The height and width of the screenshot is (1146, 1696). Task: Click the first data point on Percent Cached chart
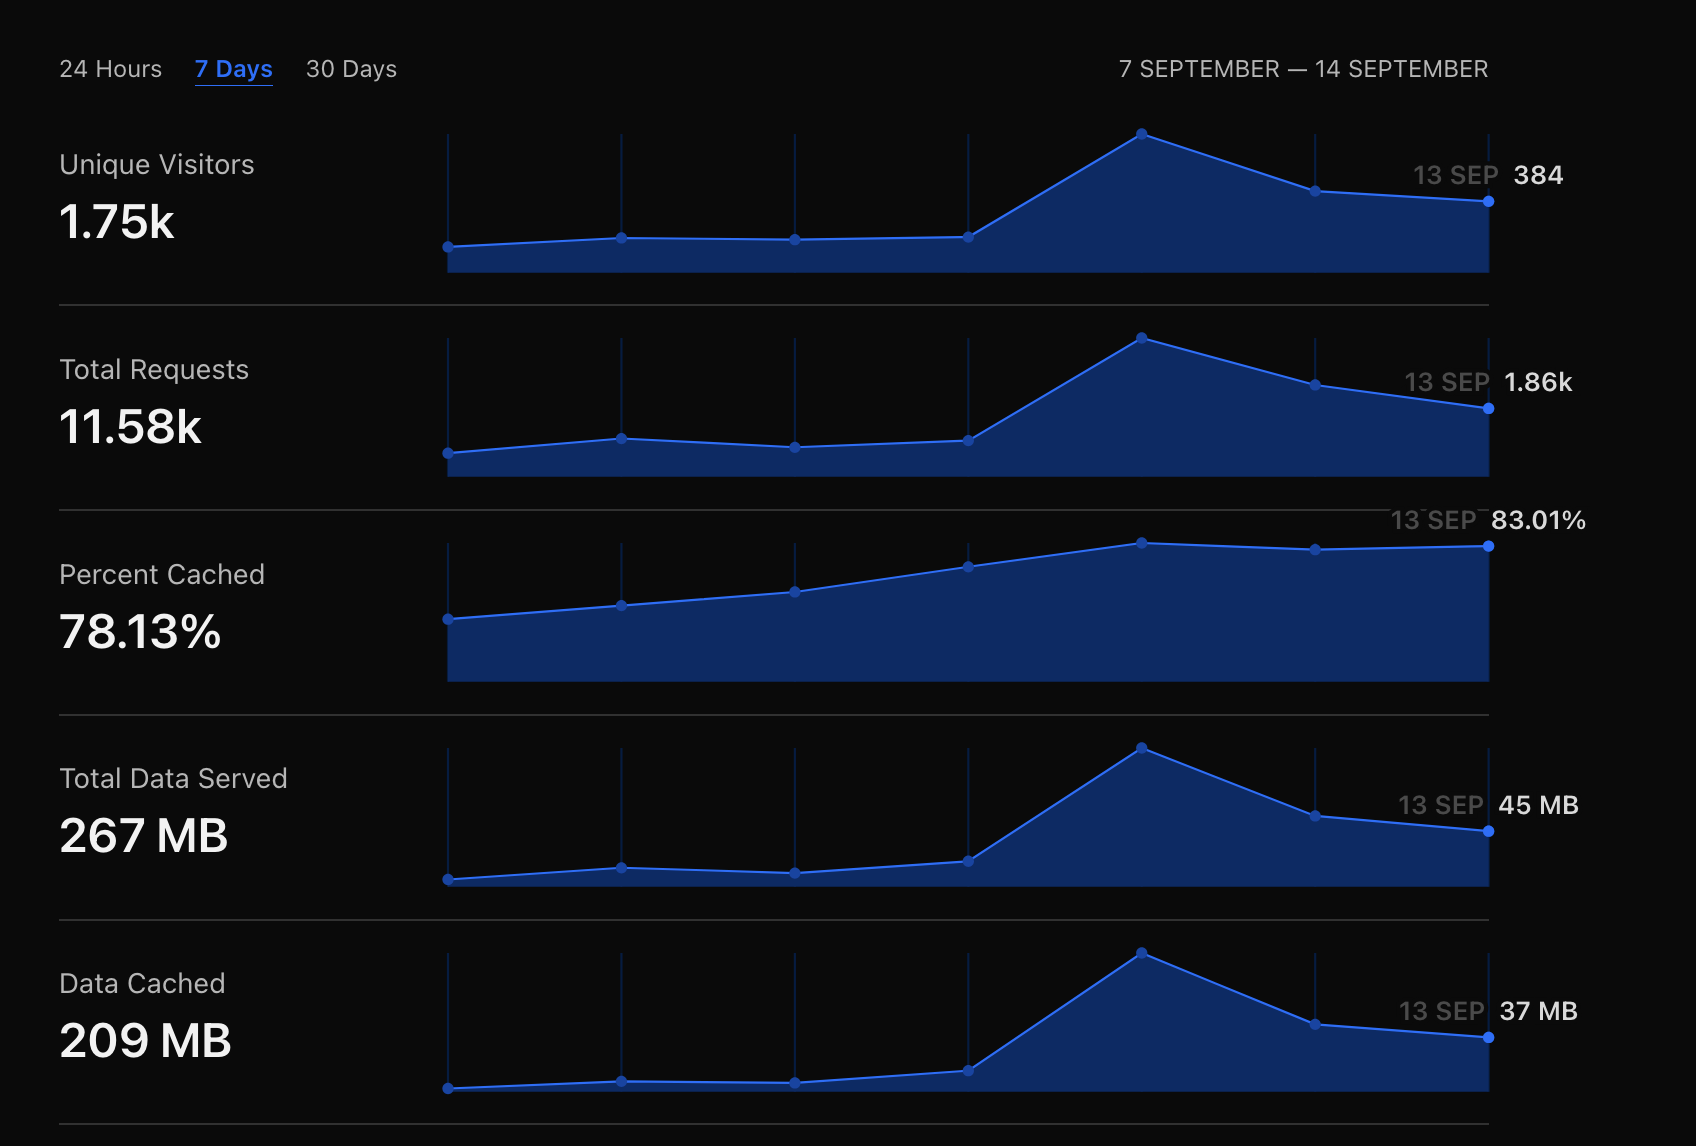448,619
